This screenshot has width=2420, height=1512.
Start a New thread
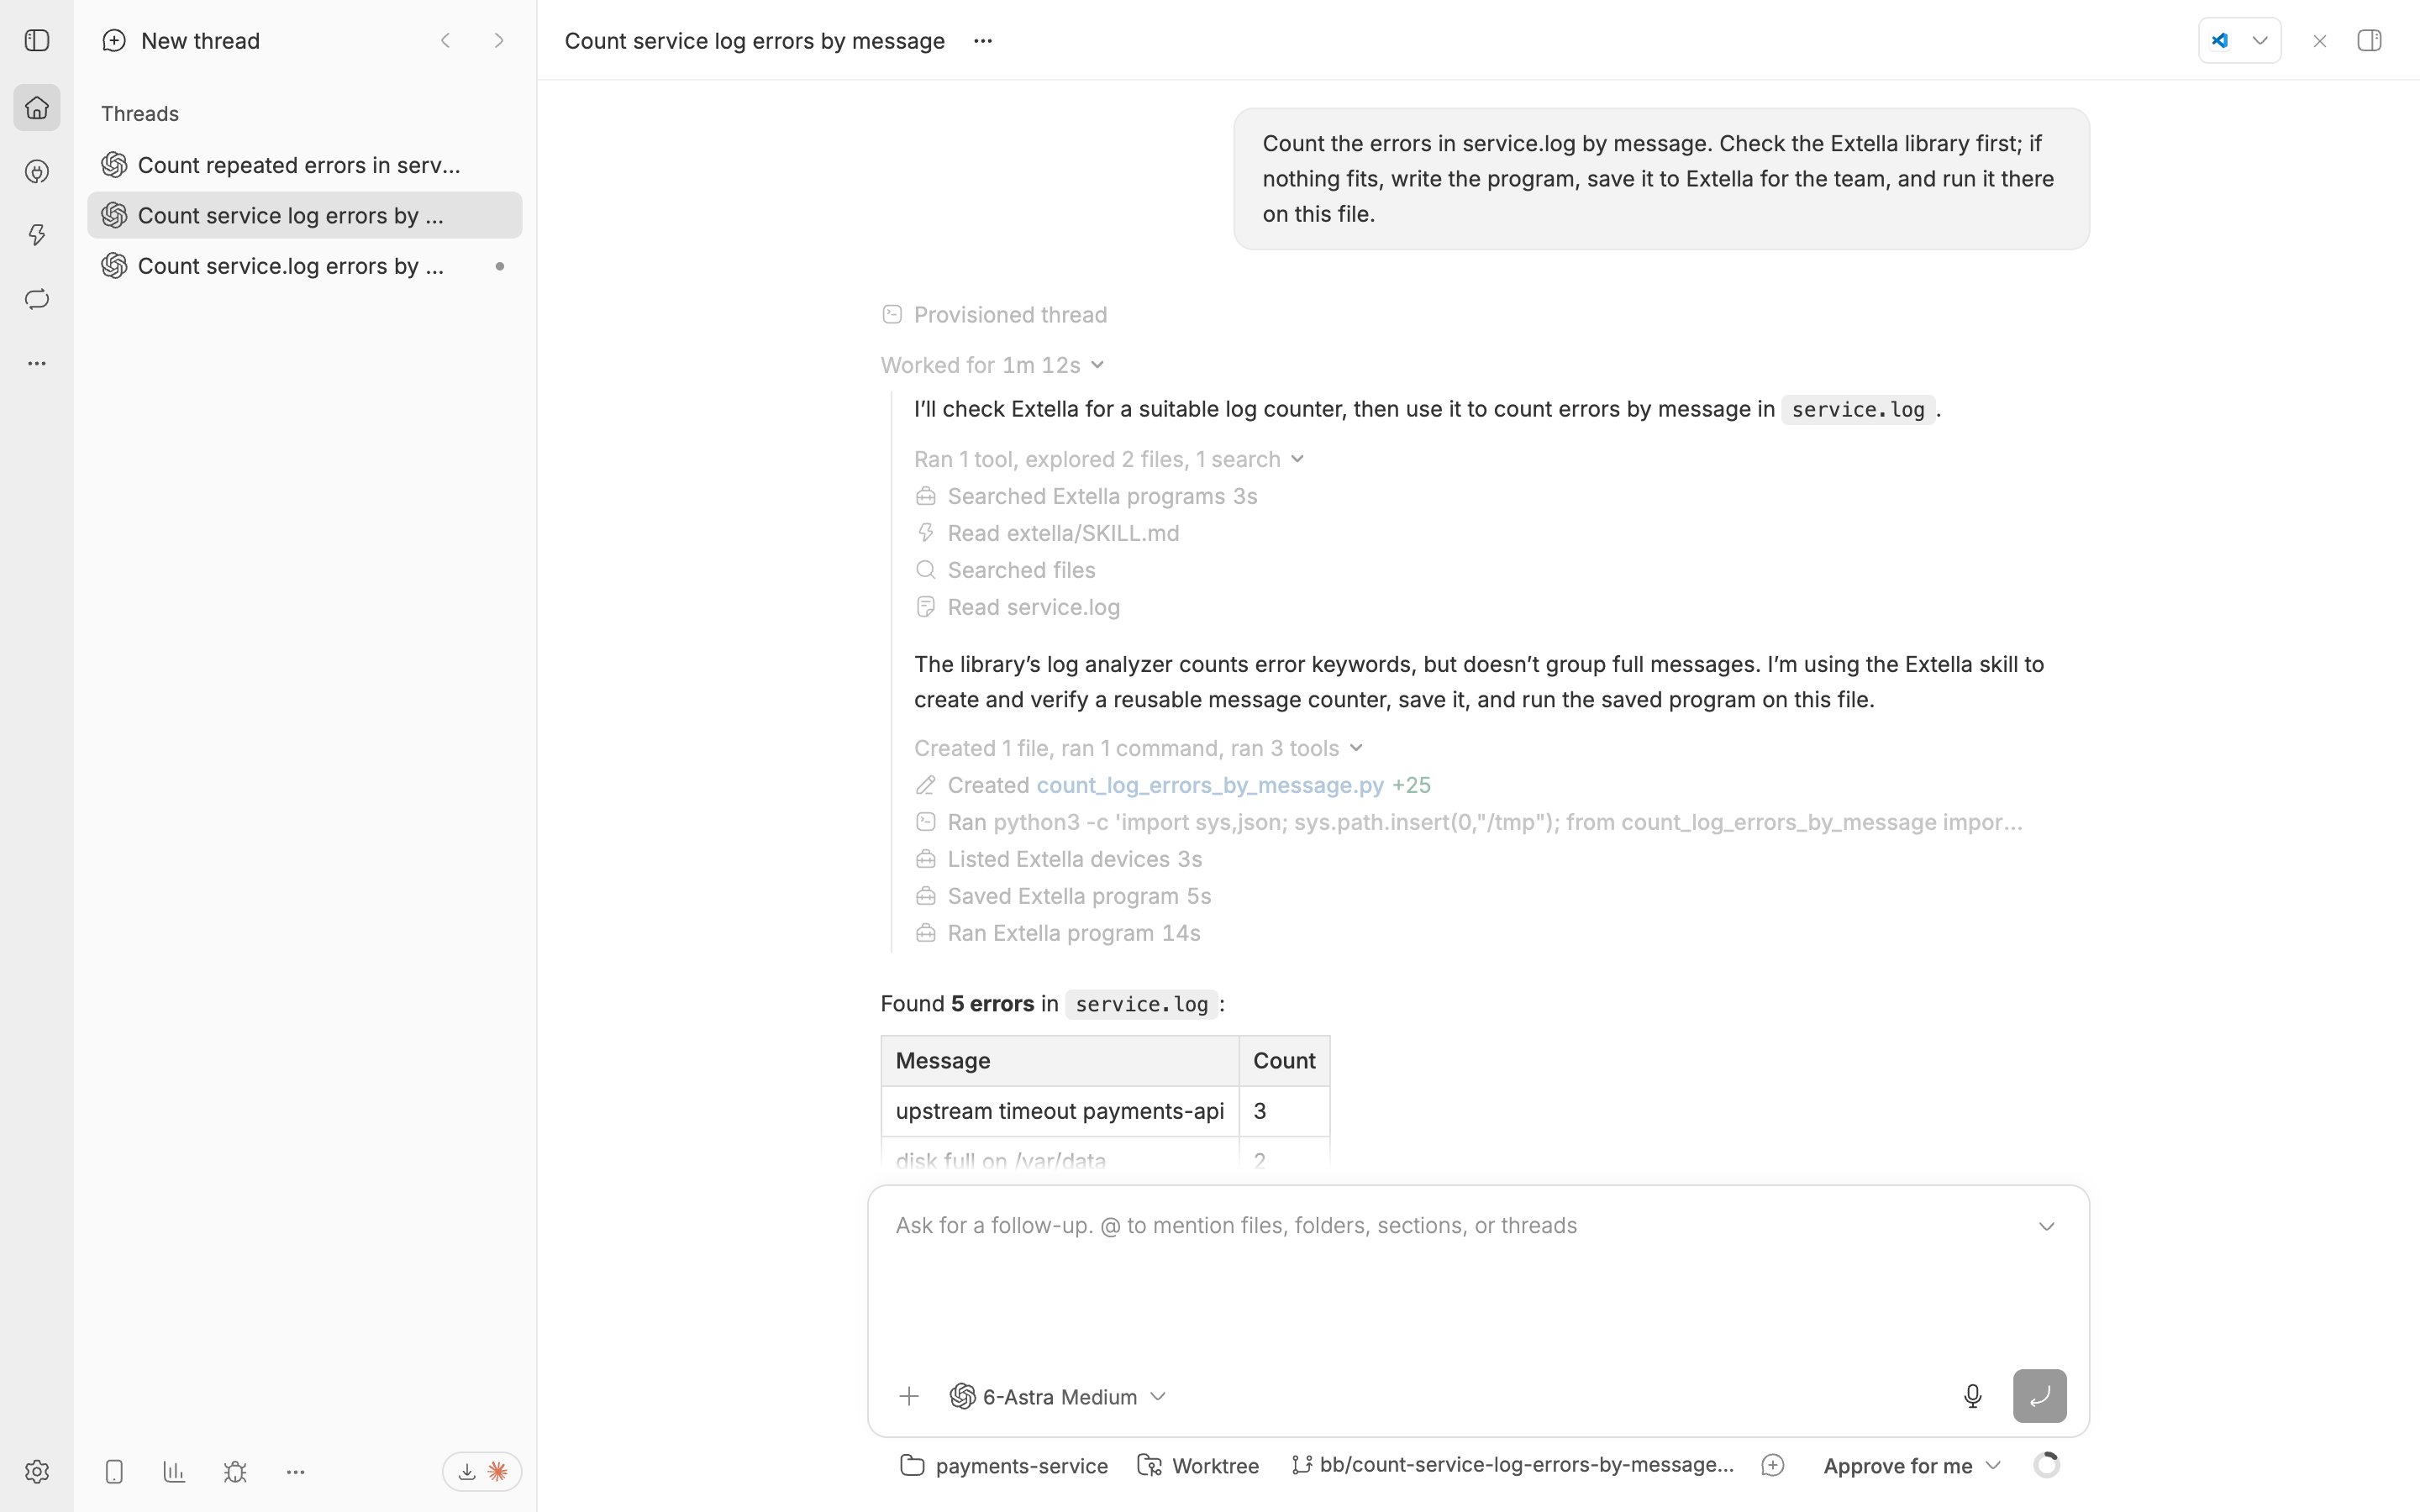(x=181, y=41)
